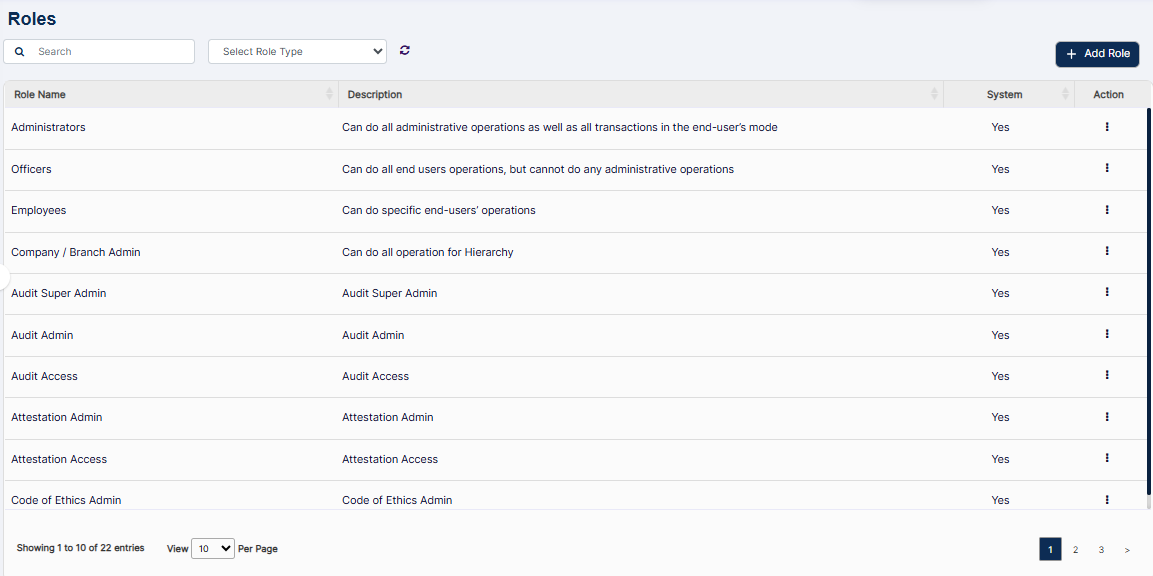Open the action menu for Administrators role
This screenshot has height=576, width=1153.
1107,127
